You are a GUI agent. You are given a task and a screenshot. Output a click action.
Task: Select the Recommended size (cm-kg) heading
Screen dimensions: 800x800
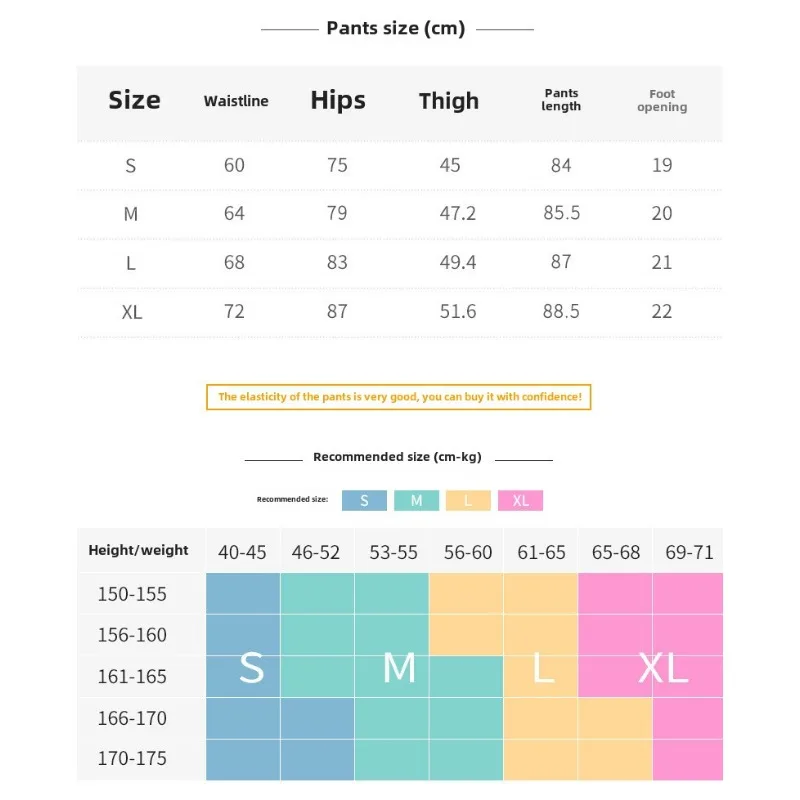397,457
